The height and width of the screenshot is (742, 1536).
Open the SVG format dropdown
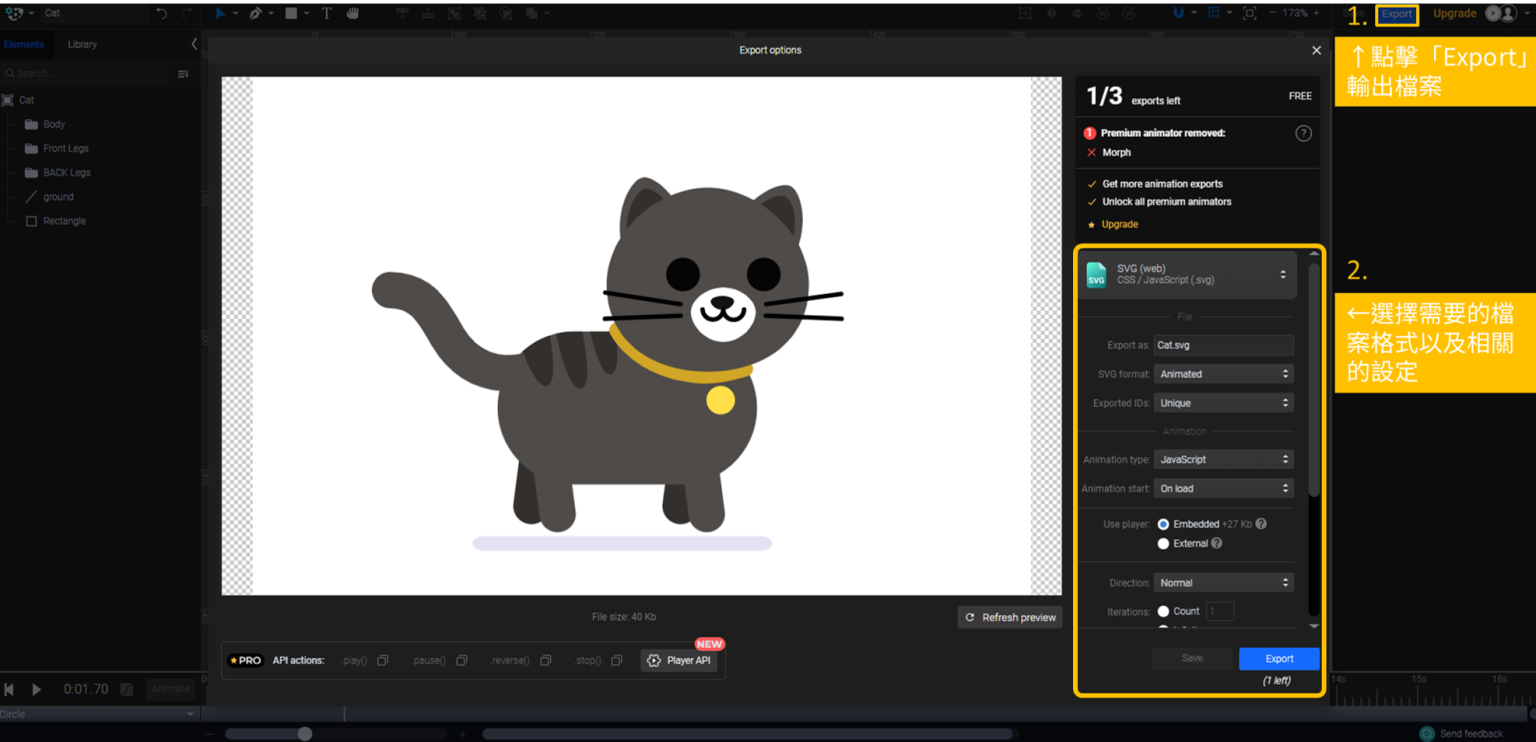[1223, 374]
